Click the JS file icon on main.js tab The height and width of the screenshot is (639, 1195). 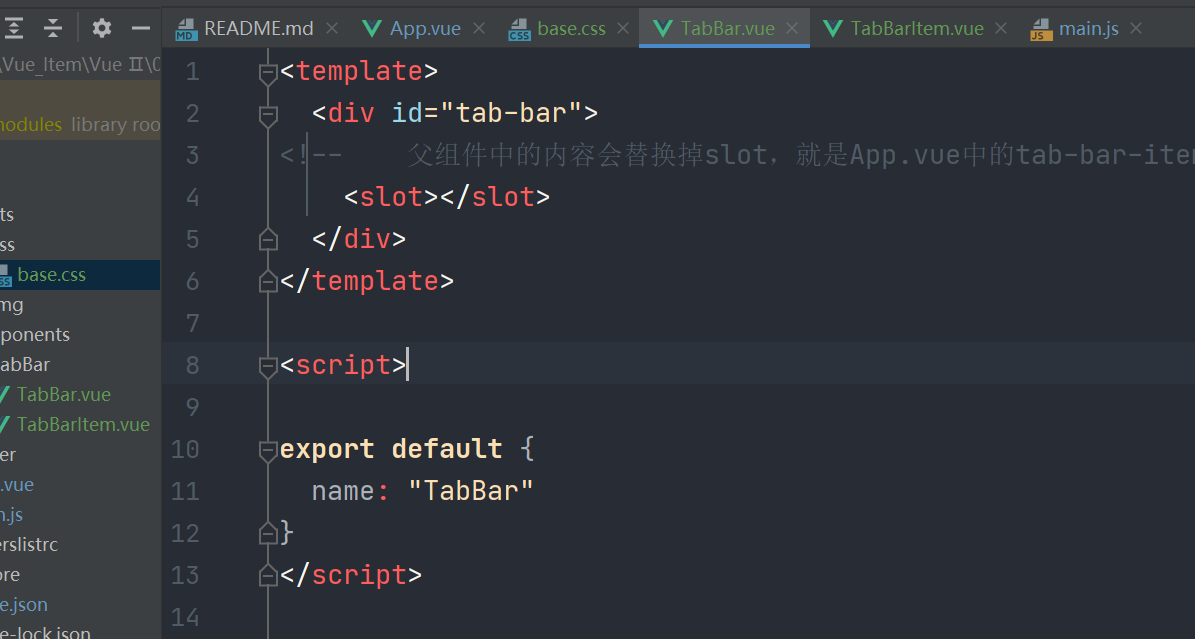(x=1041, y=30)
